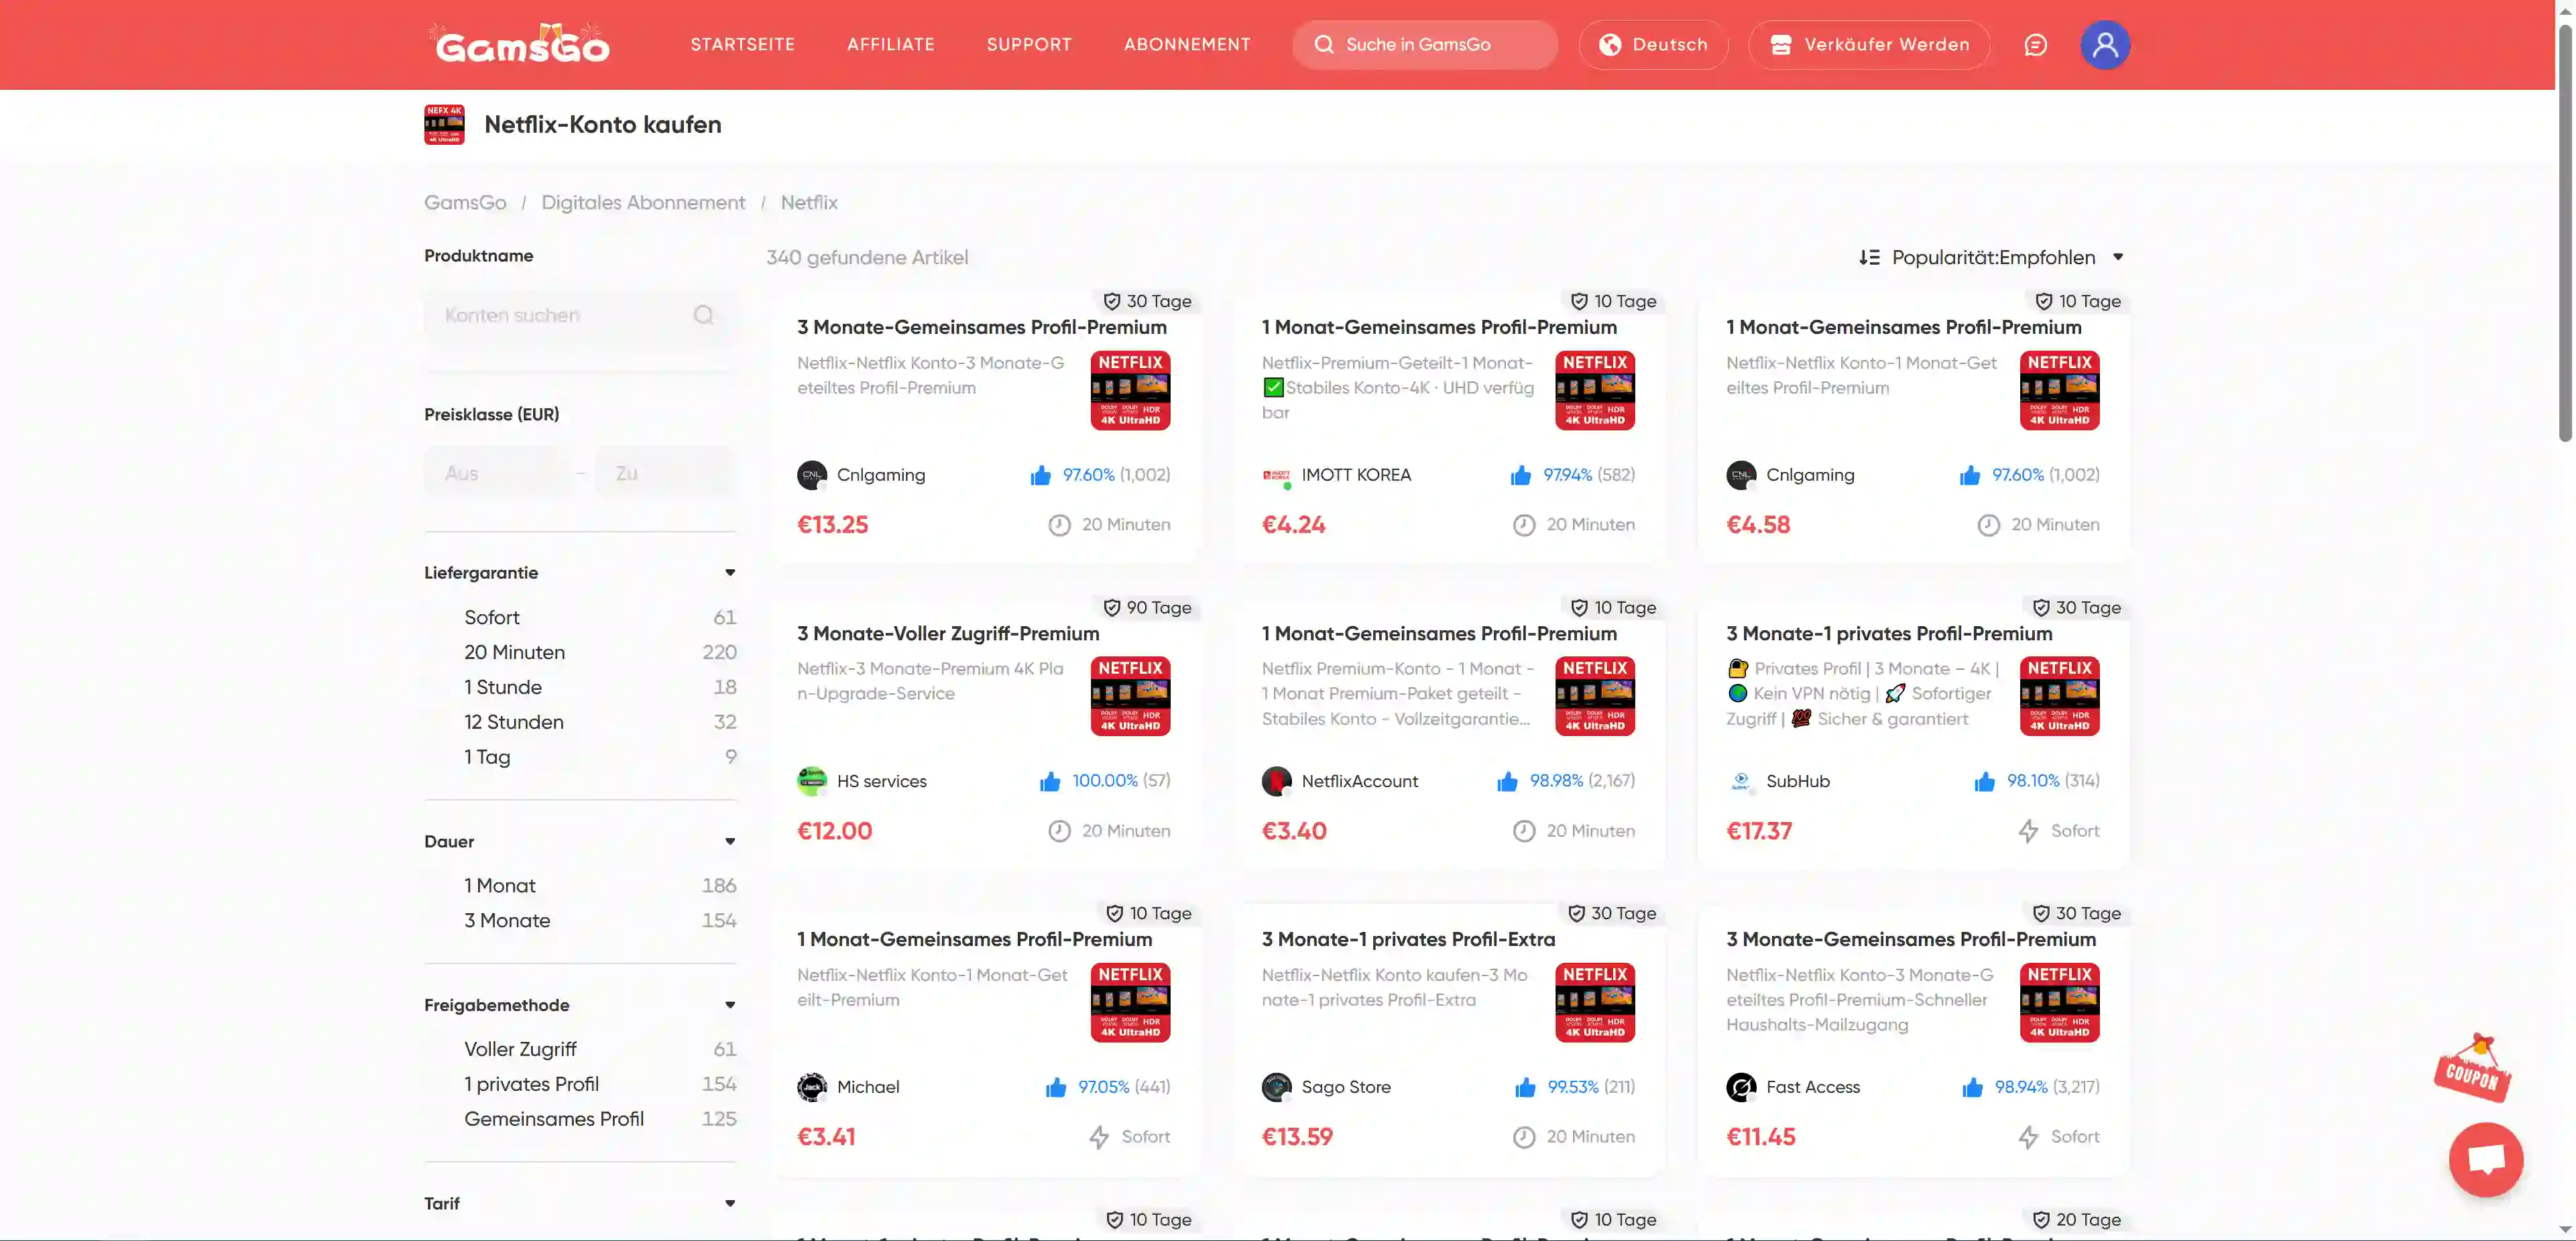
Task: Click Netflix thumbnail on the €3.40 listing
Action: point(1594,696)
